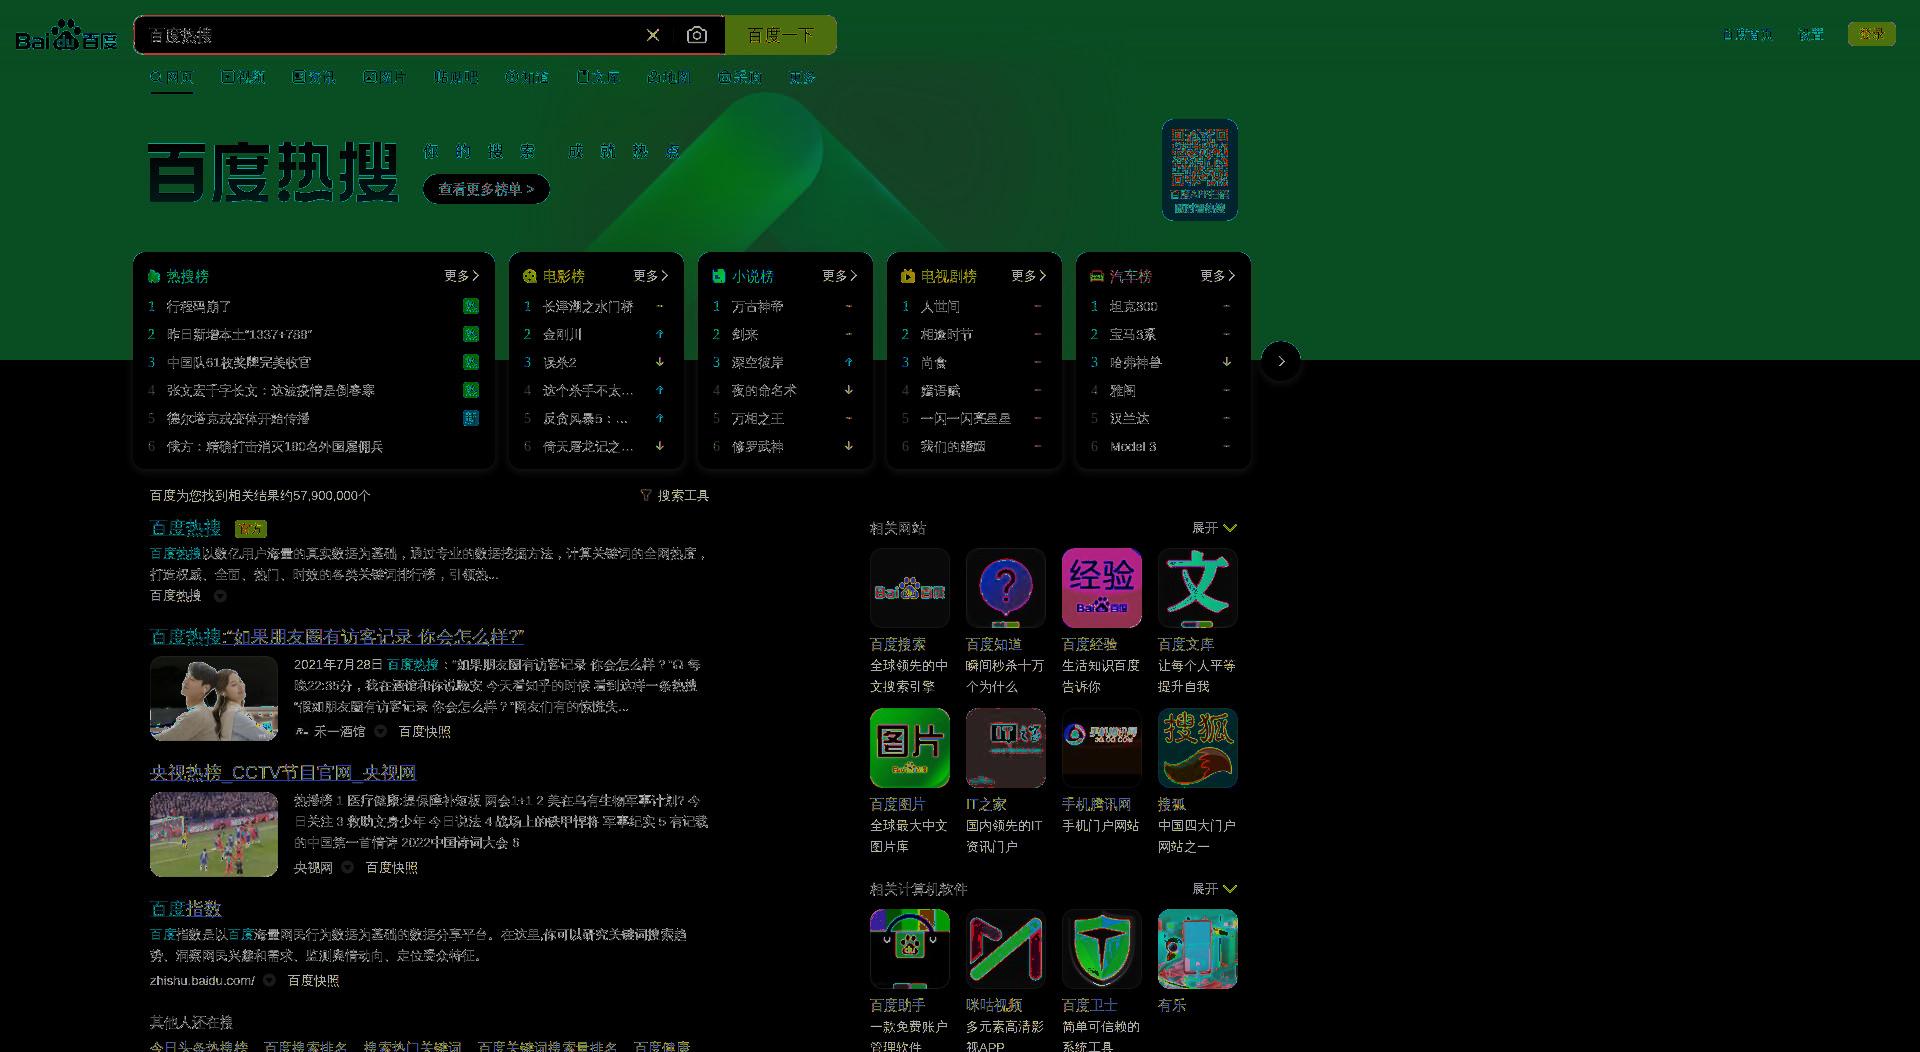Open car ranking item 坦克300
The image size is (1920, 1052).
1133,306
